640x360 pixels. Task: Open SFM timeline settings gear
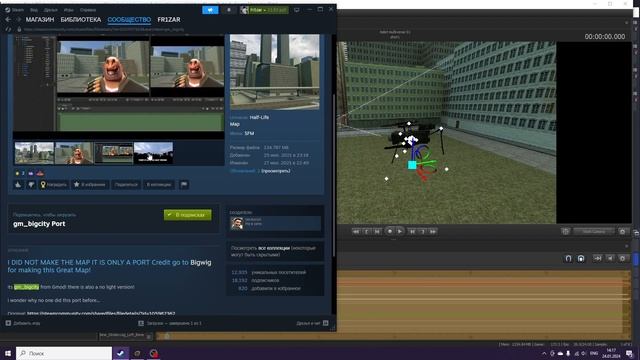click(622, 258)
